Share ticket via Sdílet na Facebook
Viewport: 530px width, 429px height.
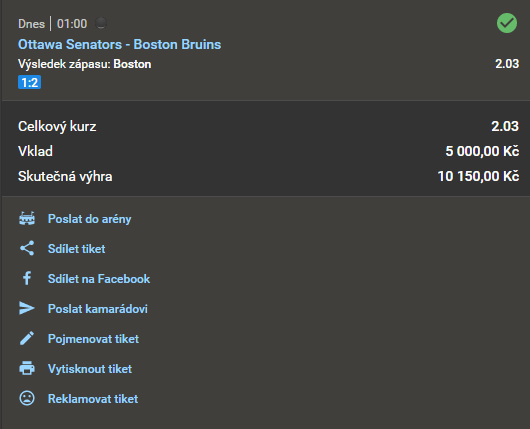99,279
